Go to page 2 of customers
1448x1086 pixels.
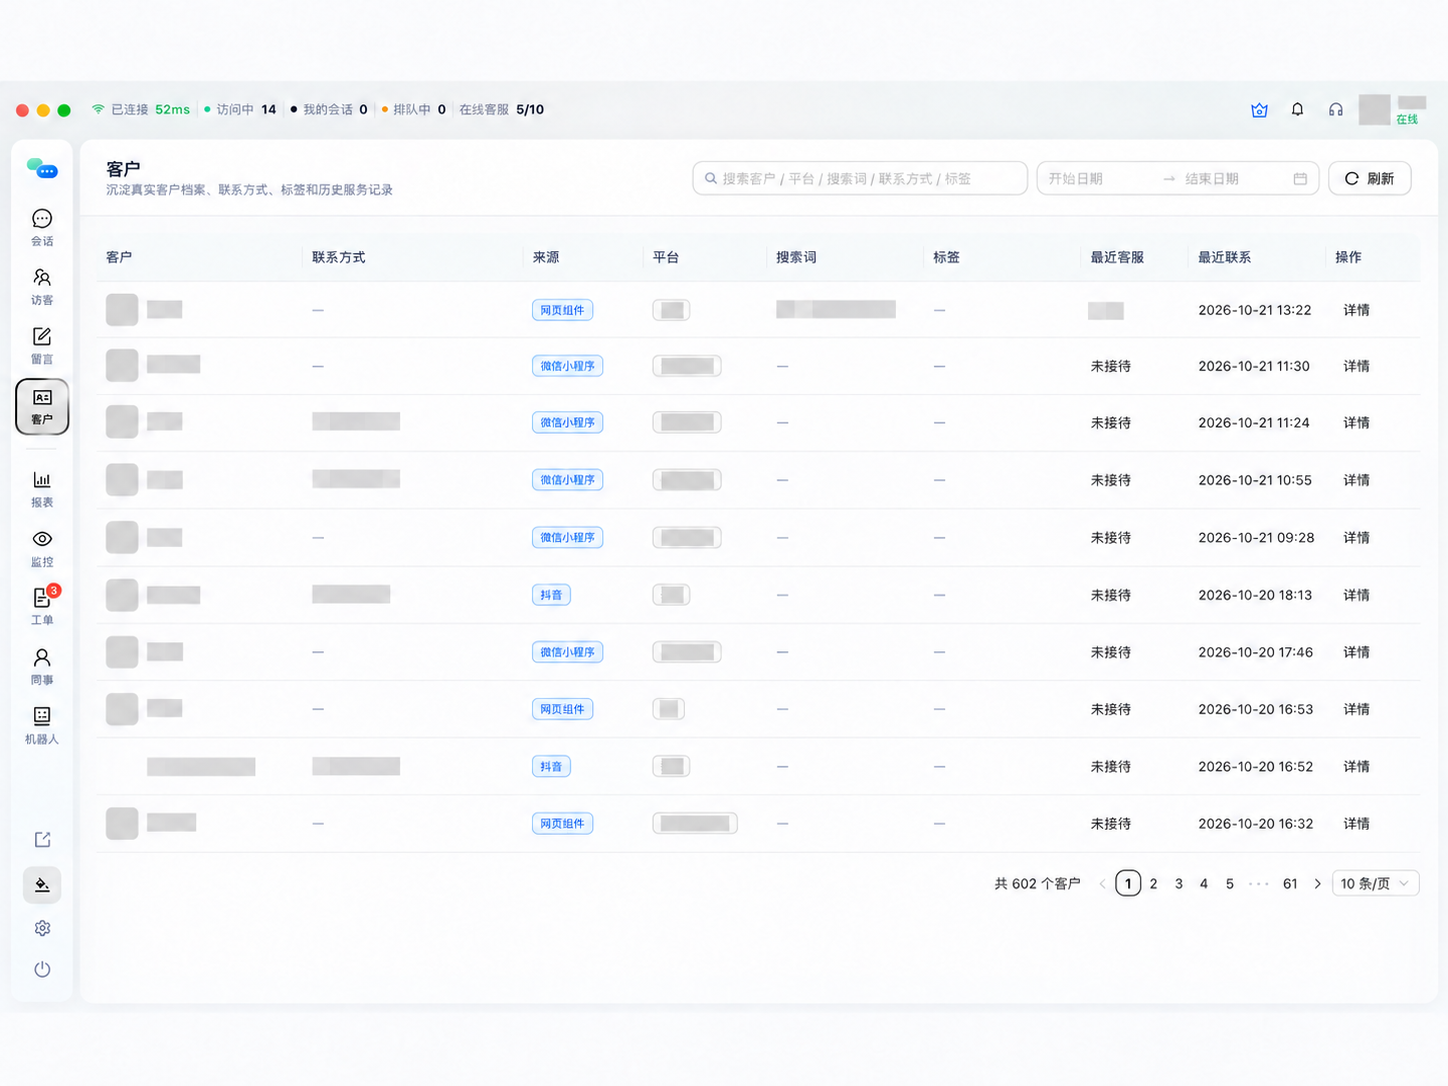click(x=1153, y=884)
